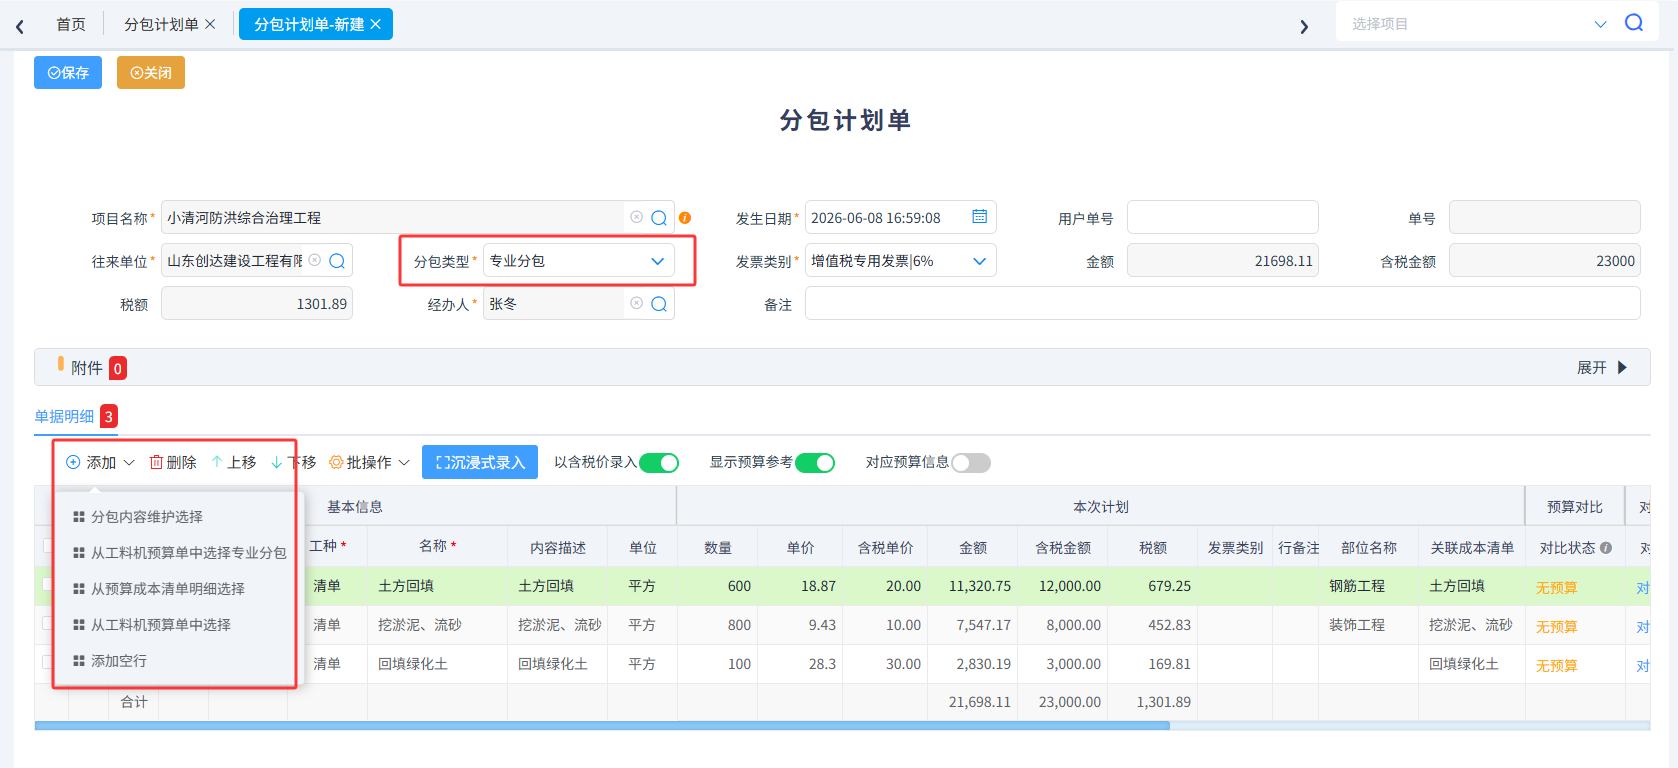The height and width of the screenshot is (768, 1678).
Task: Click the 保存 save button
Action: tap(68, 73)
